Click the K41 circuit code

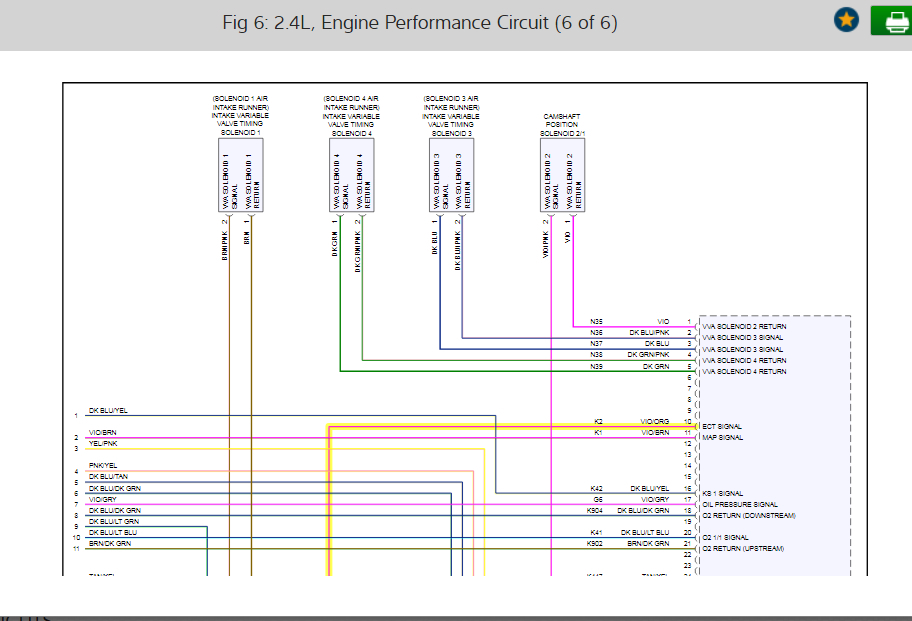pyautogui.click(x=596, y=533)
